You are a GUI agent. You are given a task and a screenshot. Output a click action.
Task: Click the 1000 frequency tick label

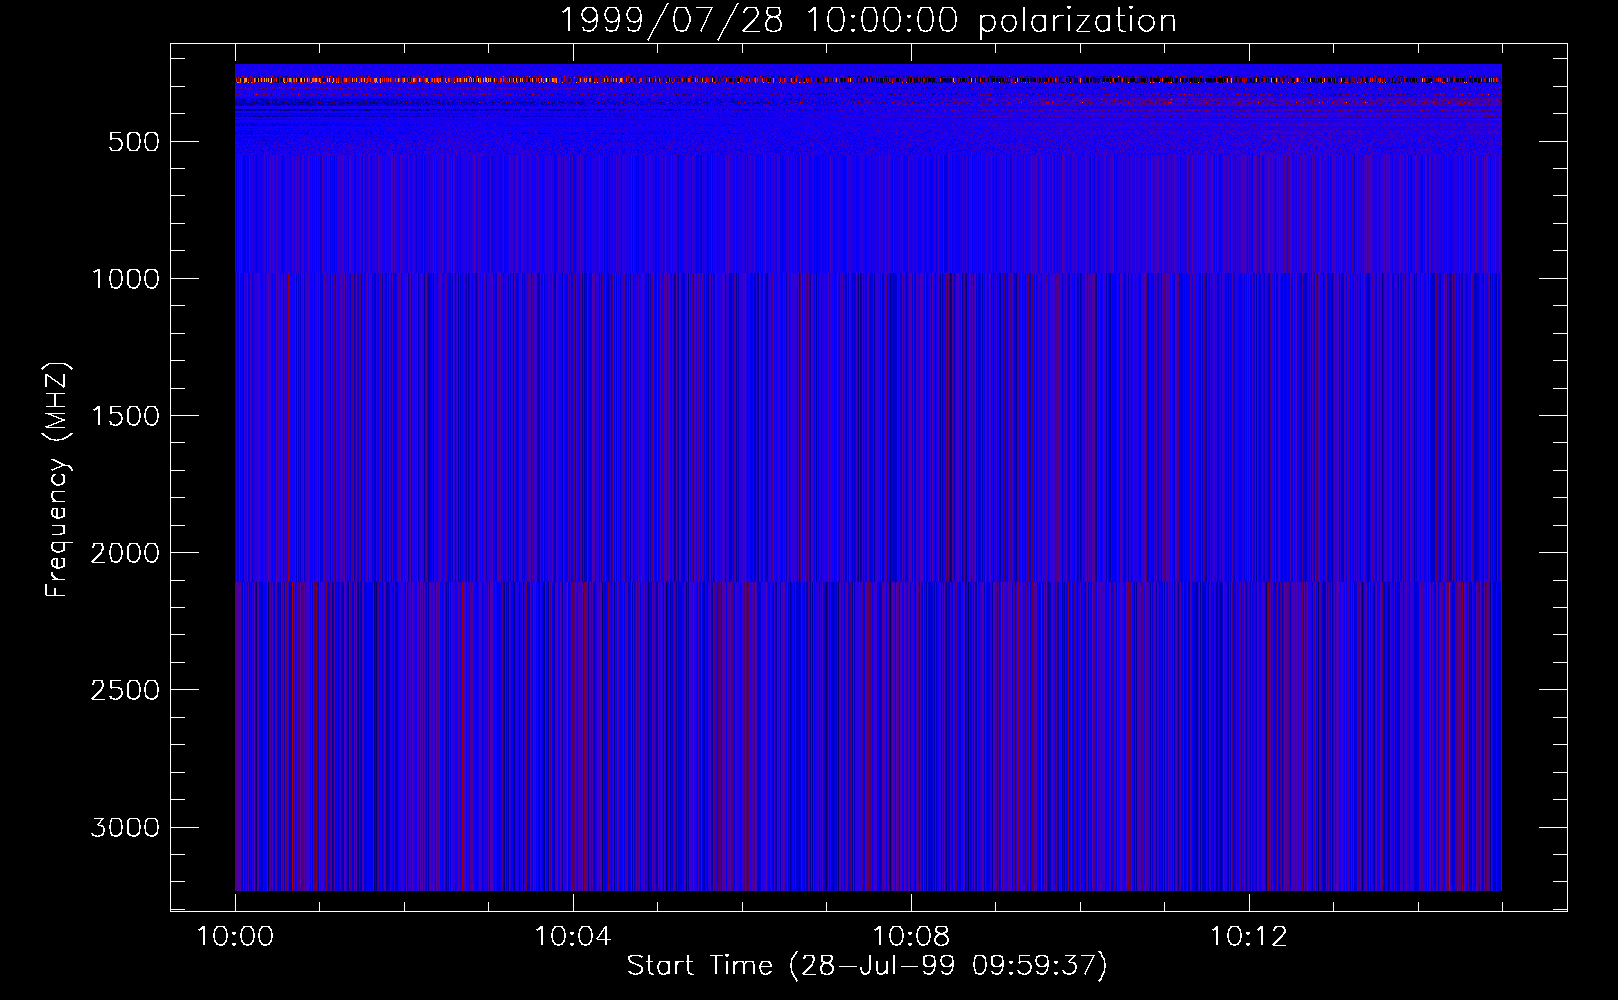pyautogui.click(x=125, y=279)
